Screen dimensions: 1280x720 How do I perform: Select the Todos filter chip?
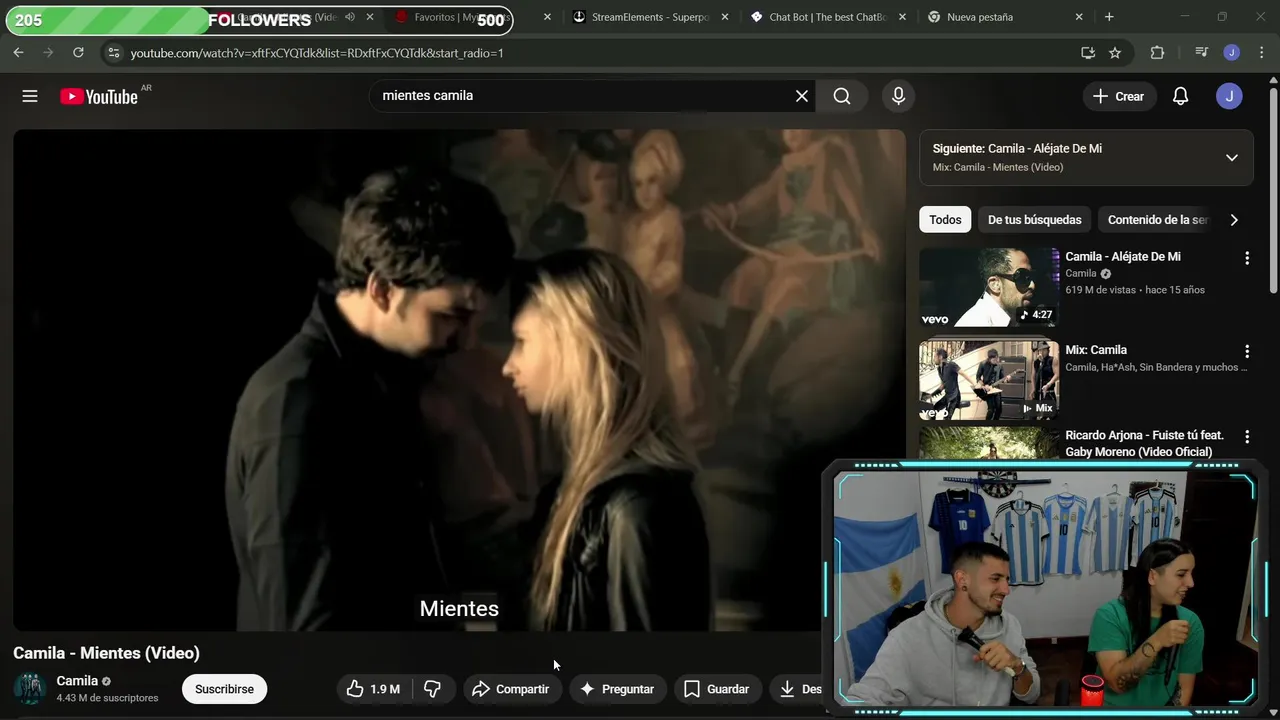tap(945, 220)
